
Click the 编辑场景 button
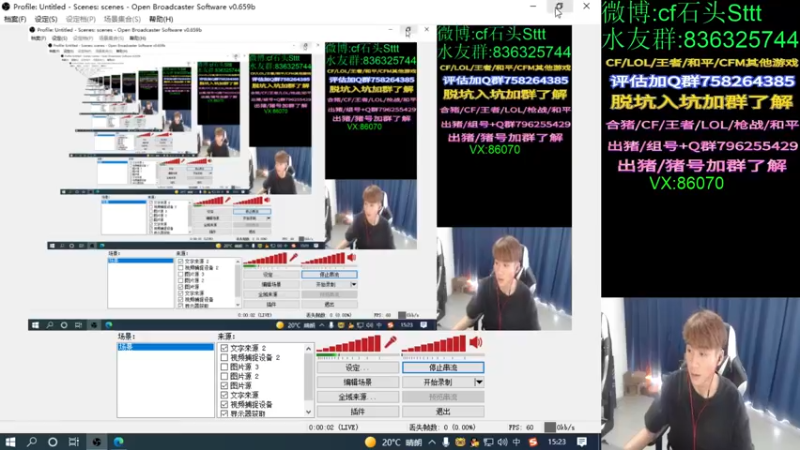click(358, 382)
